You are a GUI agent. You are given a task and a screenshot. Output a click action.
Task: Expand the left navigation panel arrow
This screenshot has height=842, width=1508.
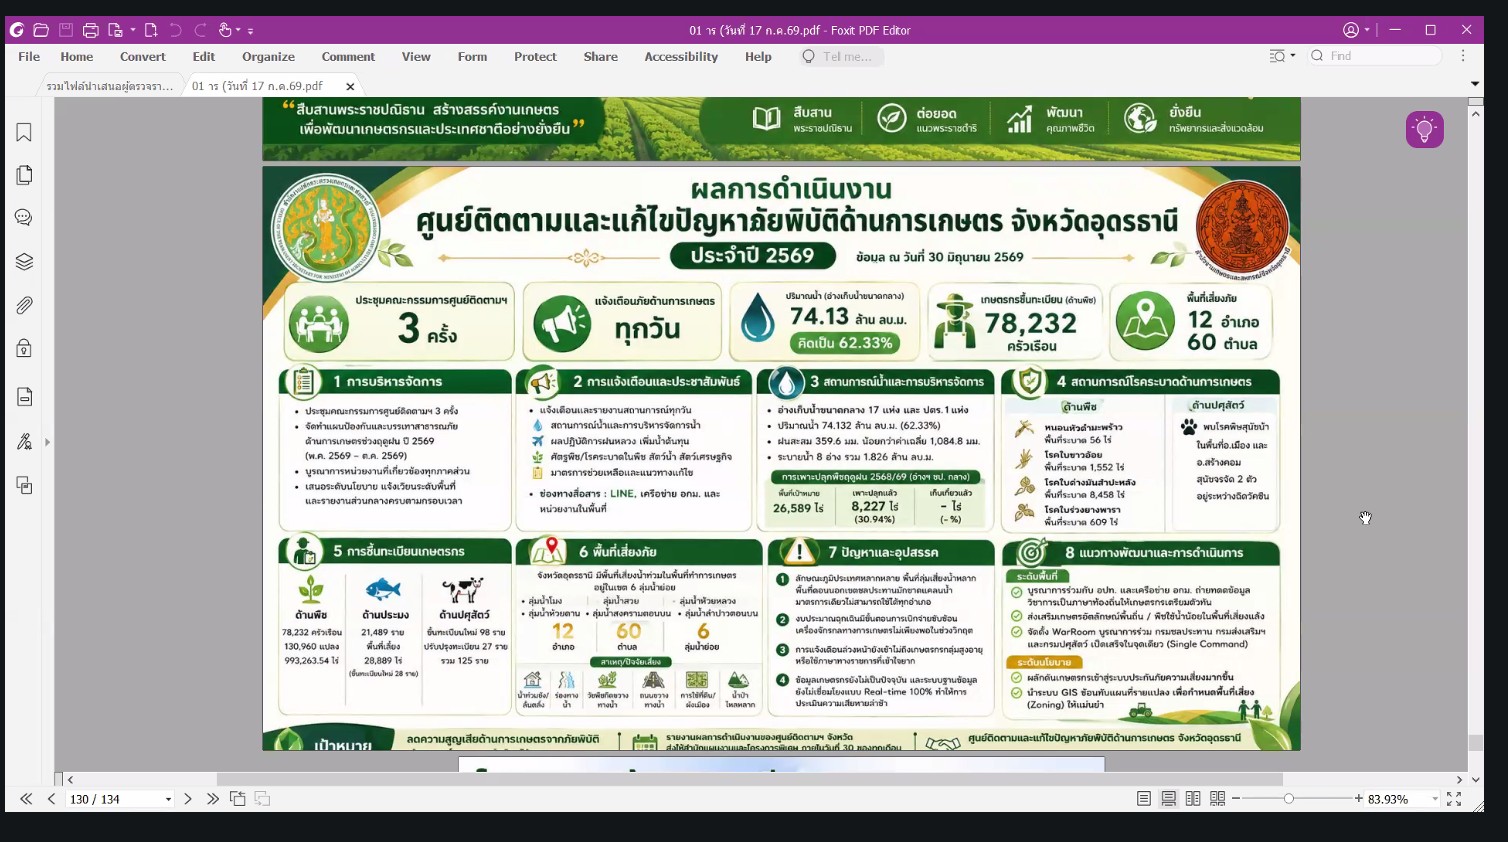[47, 442]
